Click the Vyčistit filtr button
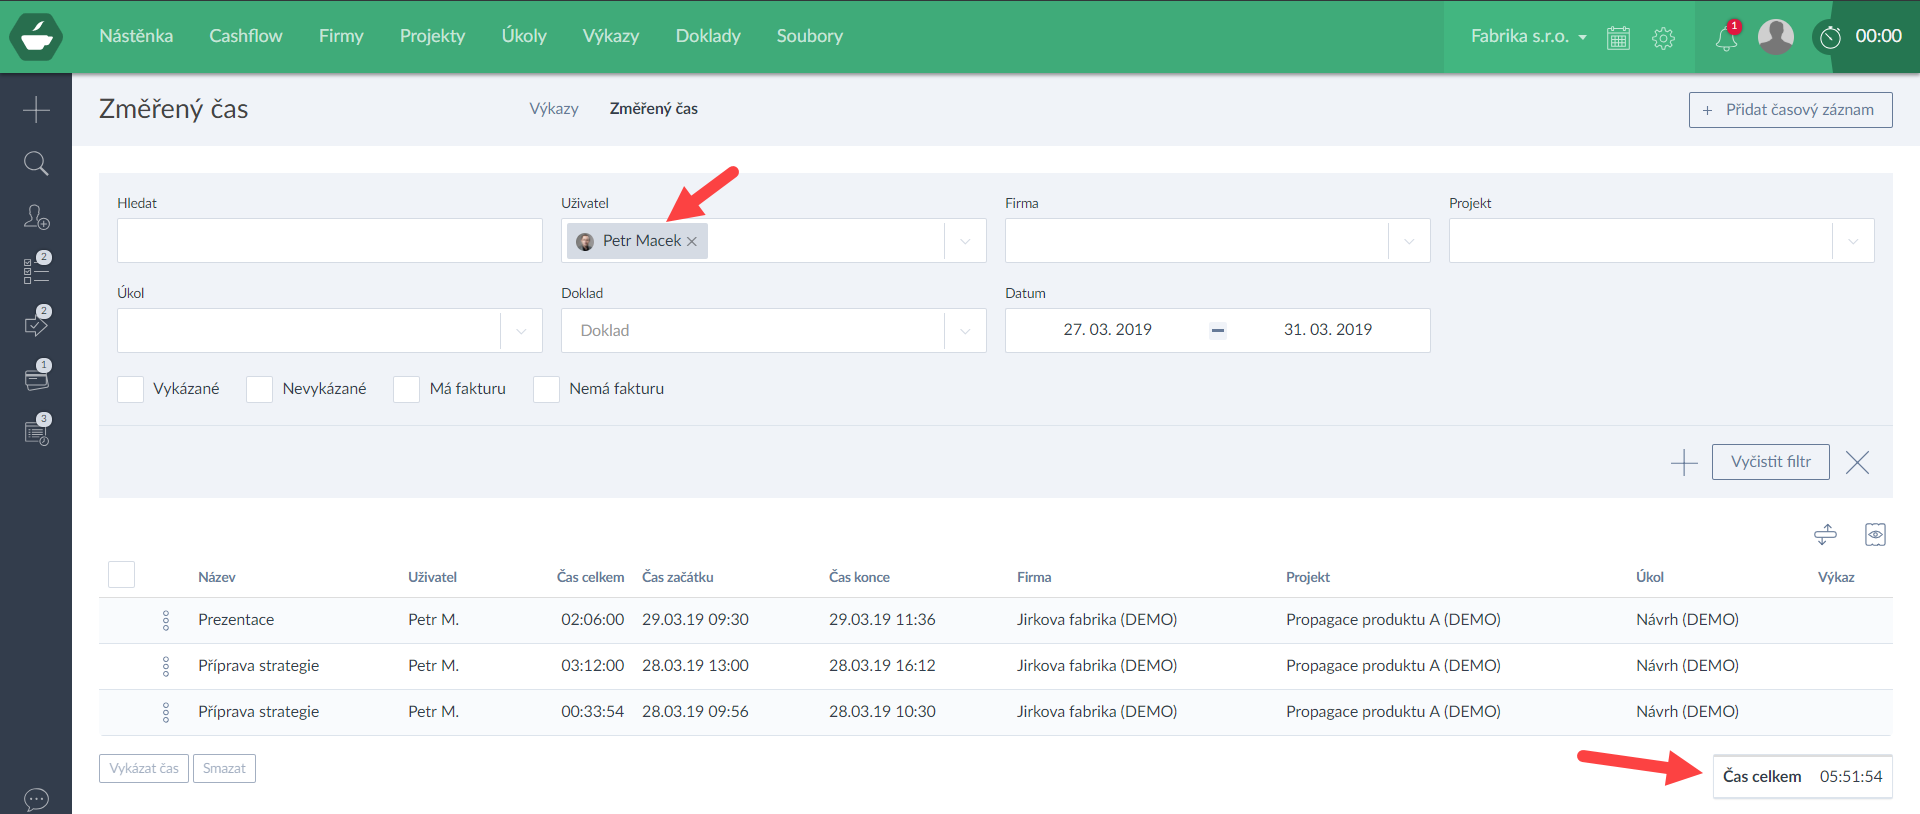This screenshot has width=1920, height=814. point(1770,462)
